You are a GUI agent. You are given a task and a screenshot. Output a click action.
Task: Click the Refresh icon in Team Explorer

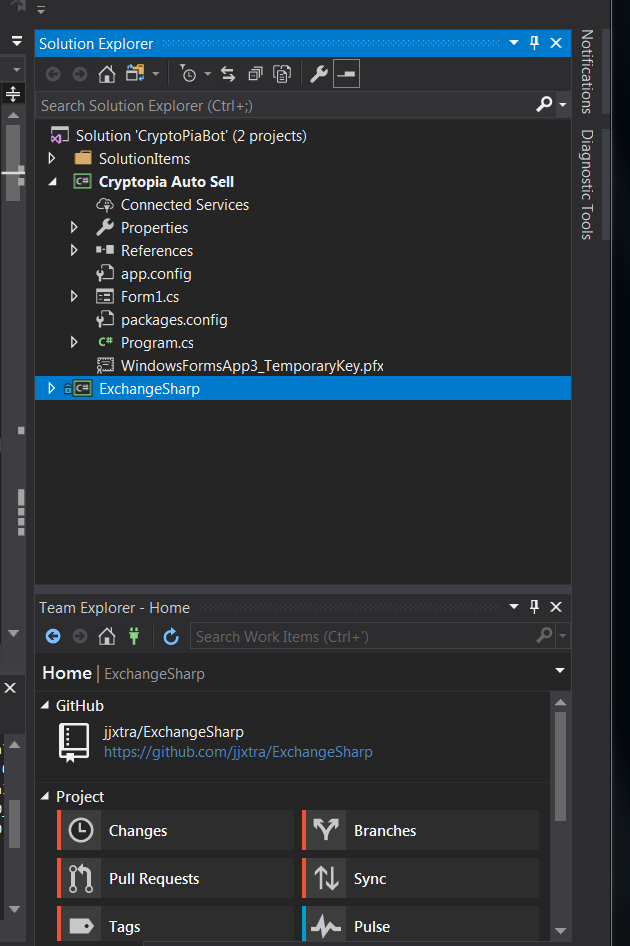[170, 636]
